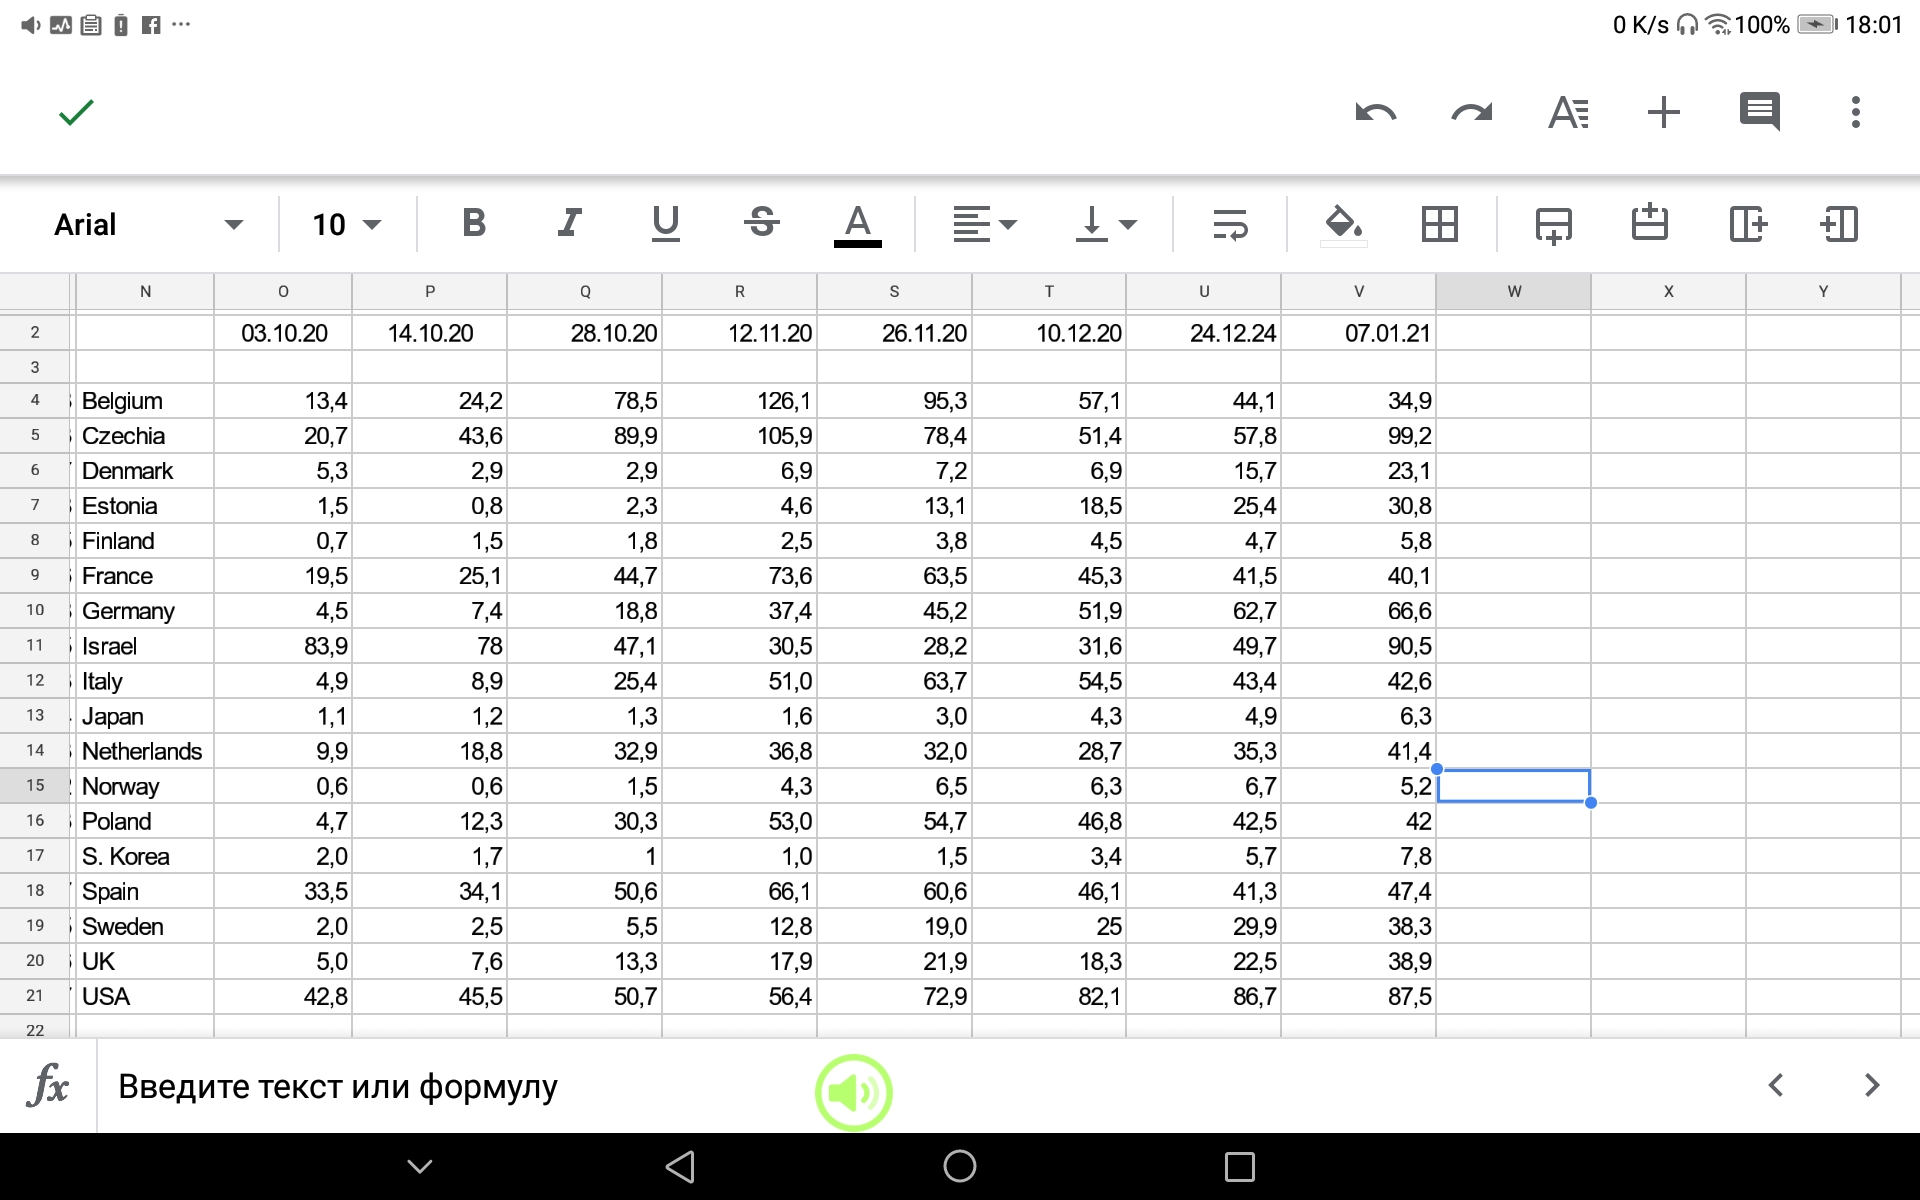Select column W header

point(1513,291)
